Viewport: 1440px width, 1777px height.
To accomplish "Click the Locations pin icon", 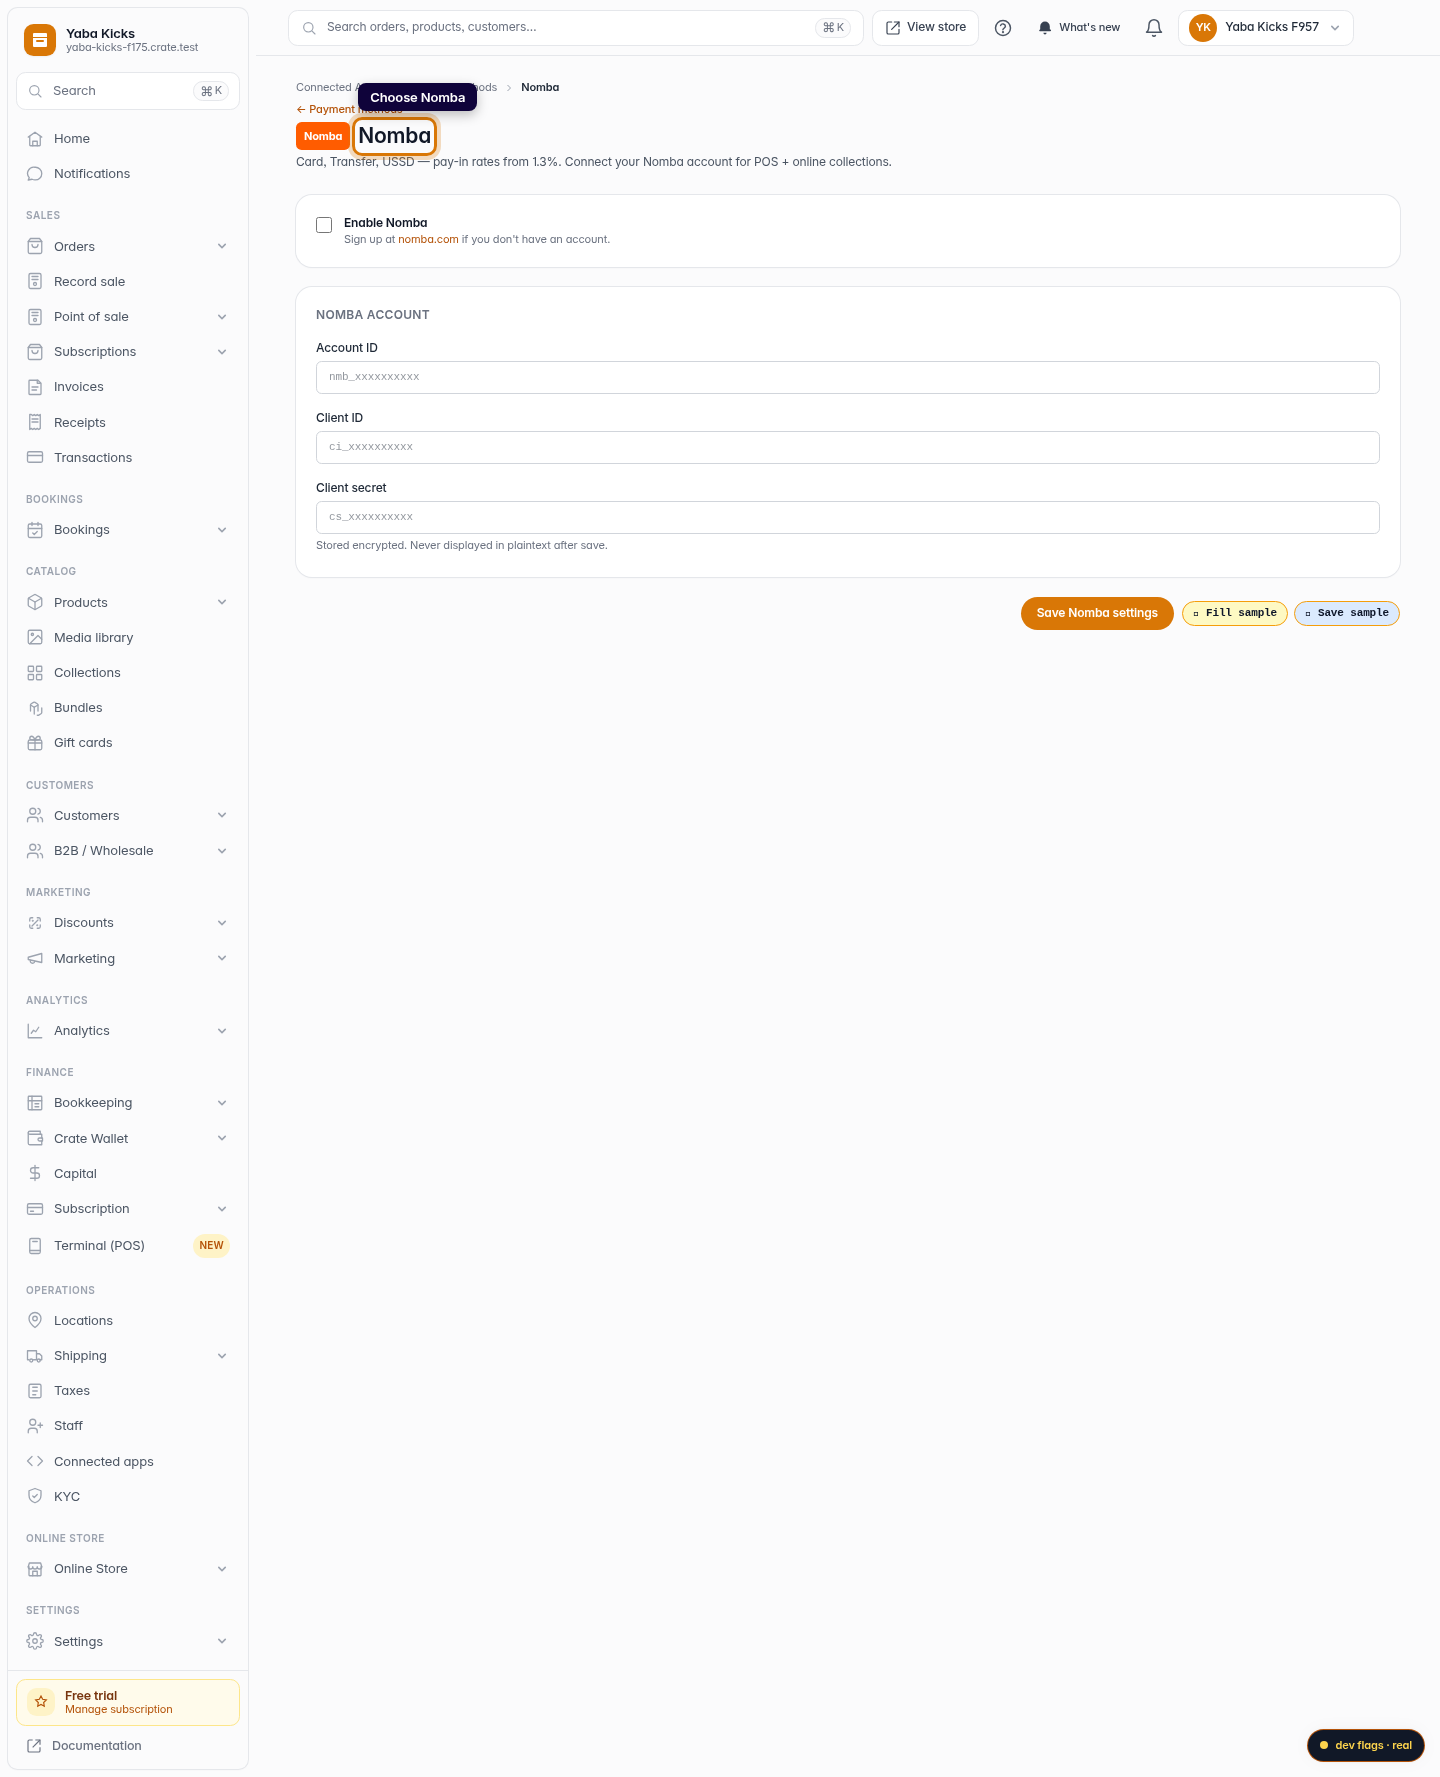I will 35,1321.
